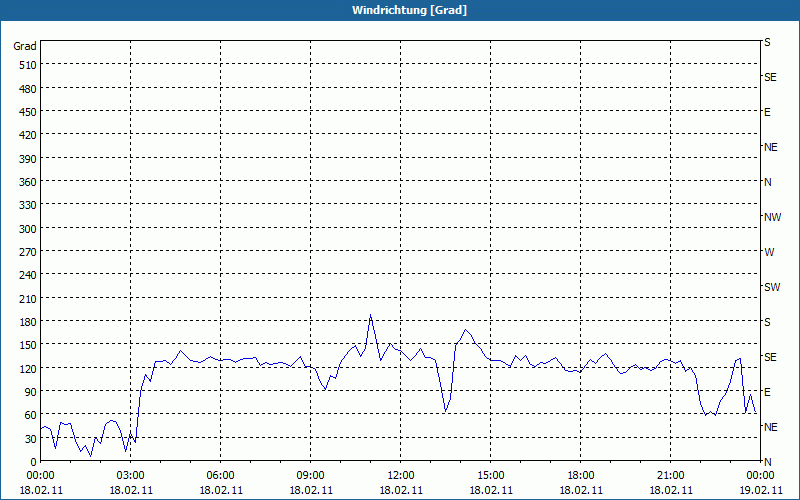Click the 18.02.11 date under 12:00
Image resolution: width=800 pixels, height=500 pixels.
401,490
